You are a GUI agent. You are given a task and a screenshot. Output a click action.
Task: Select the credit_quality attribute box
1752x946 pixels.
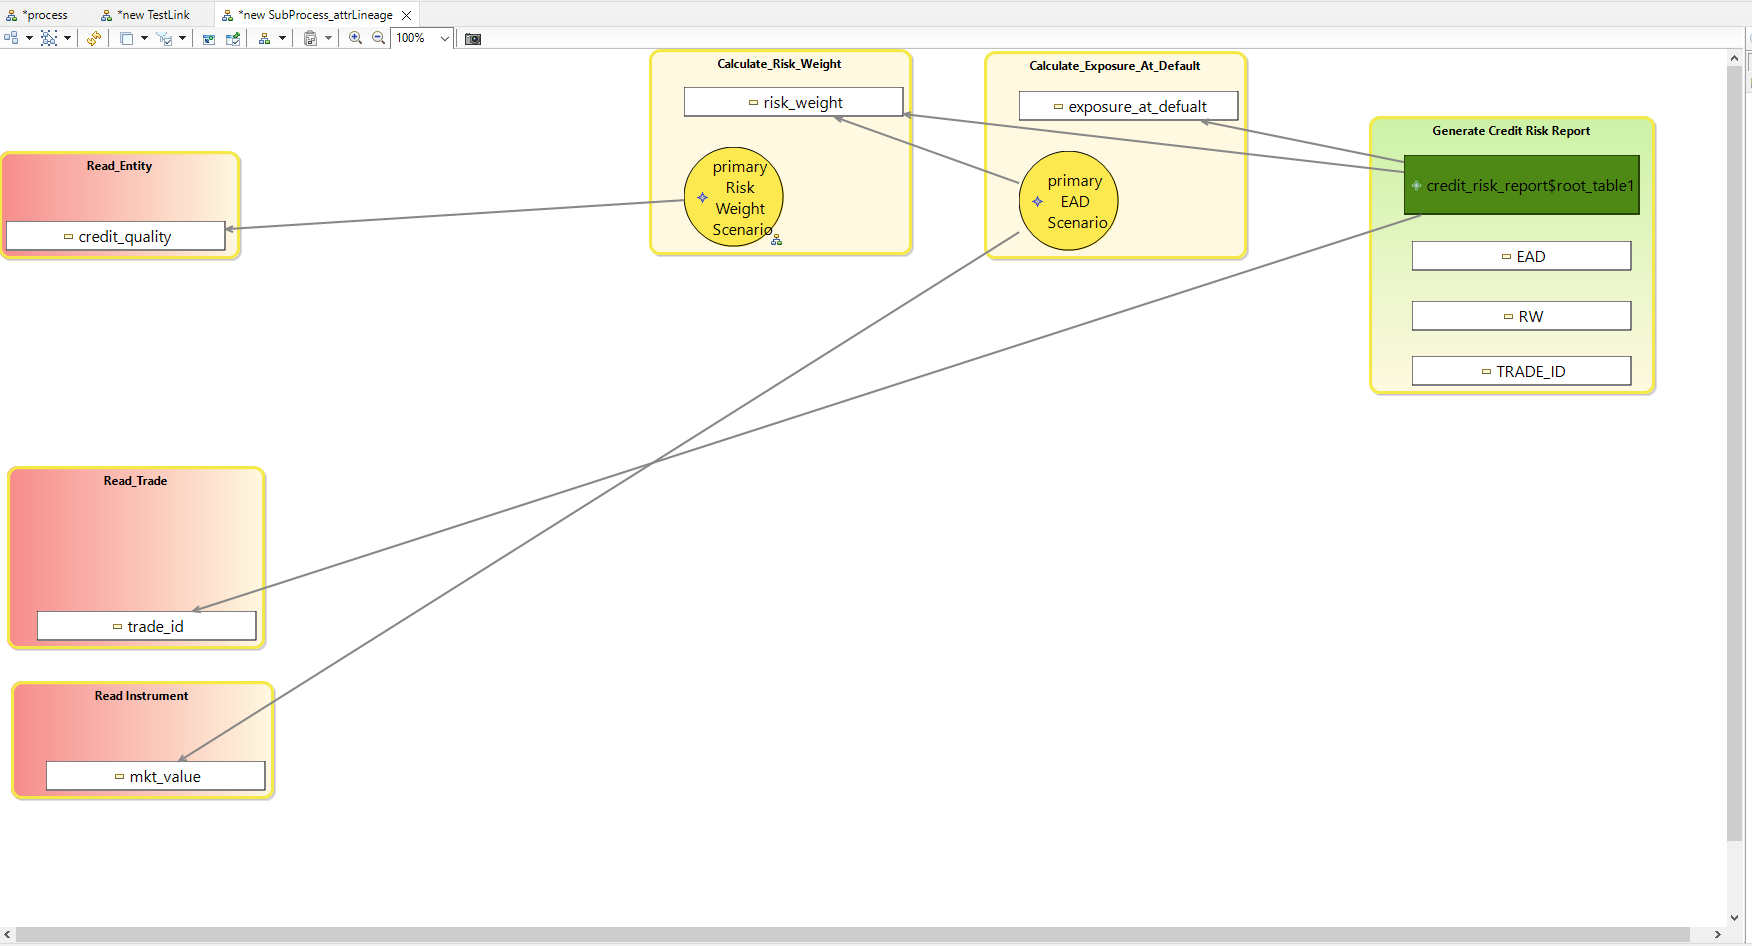click(x=116, y=236)
